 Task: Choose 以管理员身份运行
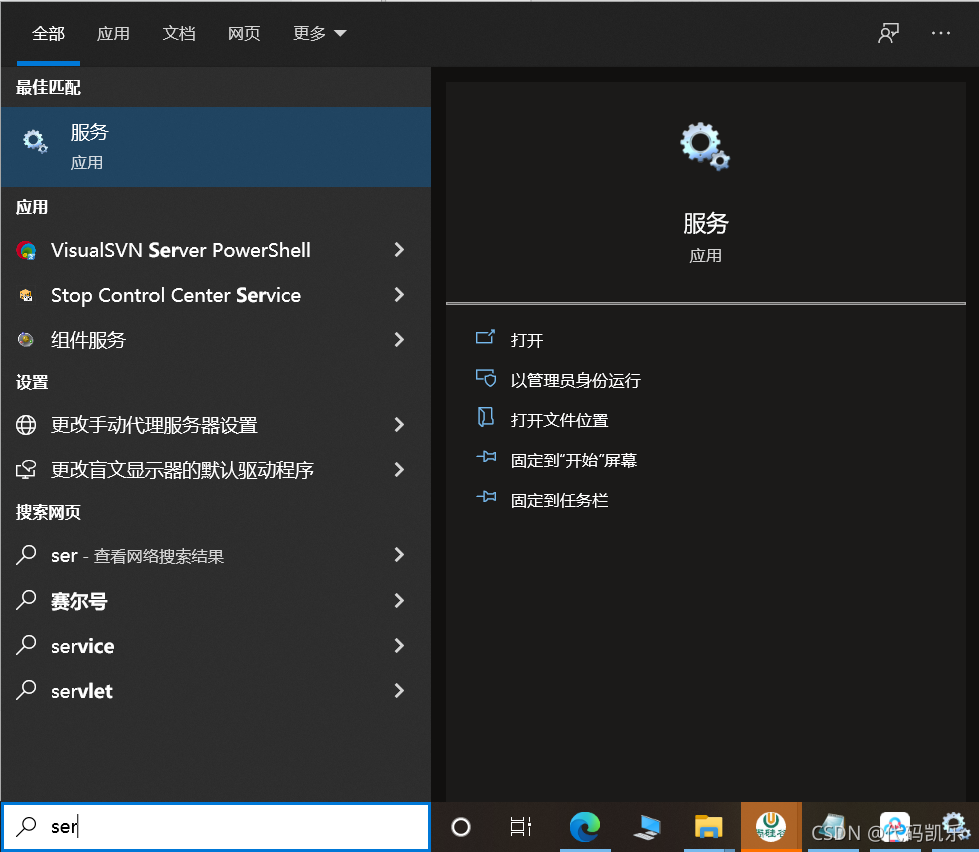pyautogui.click(x=576, y=380)
